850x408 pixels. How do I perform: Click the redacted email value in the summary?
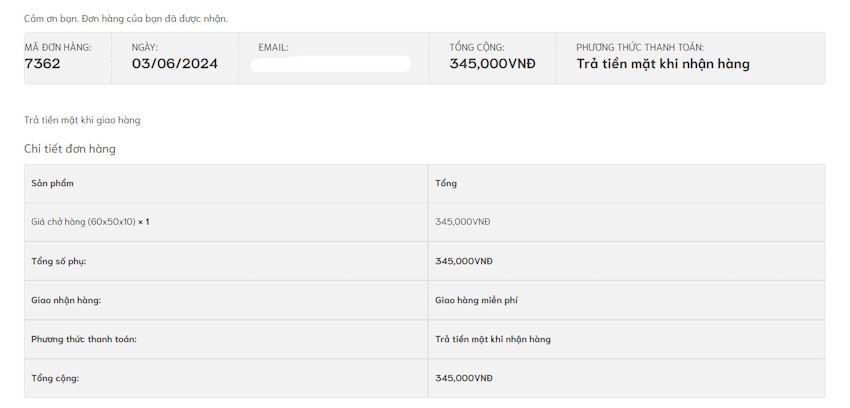pyautogui.click(x=330, y=64)
